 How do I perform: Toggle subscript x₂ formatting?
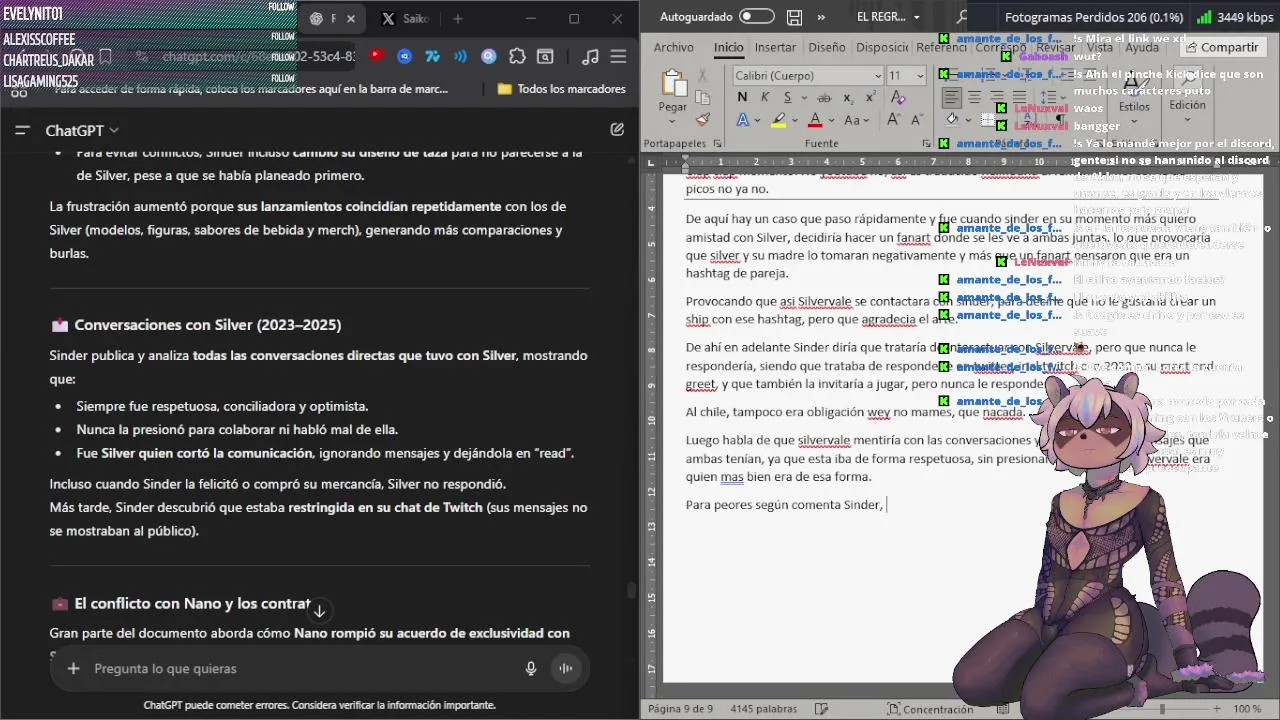[x=848, y=97]
